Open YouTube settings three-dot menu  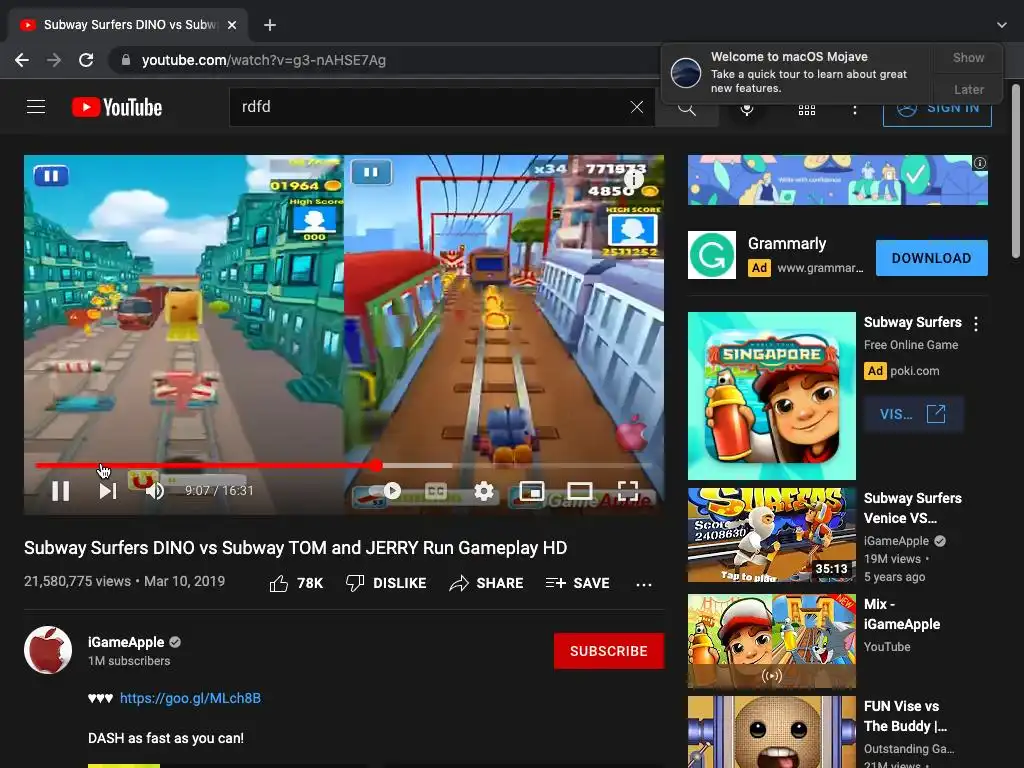click(x=855, y=110)
